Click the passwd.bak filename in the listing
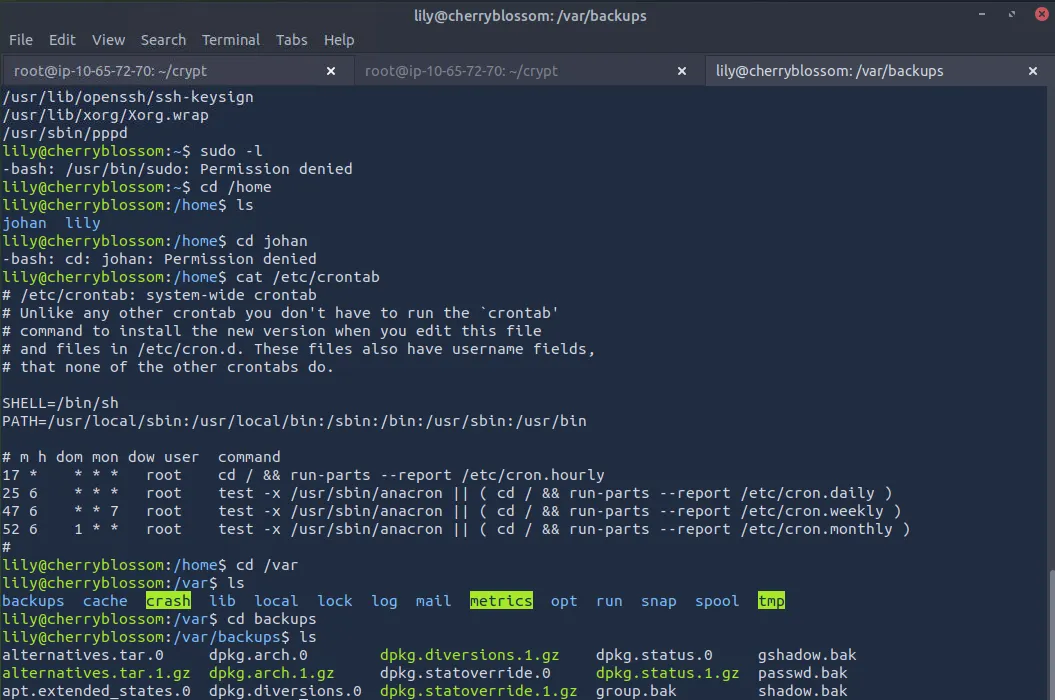This screenshot has height=700, width=1055. (802, 673)
